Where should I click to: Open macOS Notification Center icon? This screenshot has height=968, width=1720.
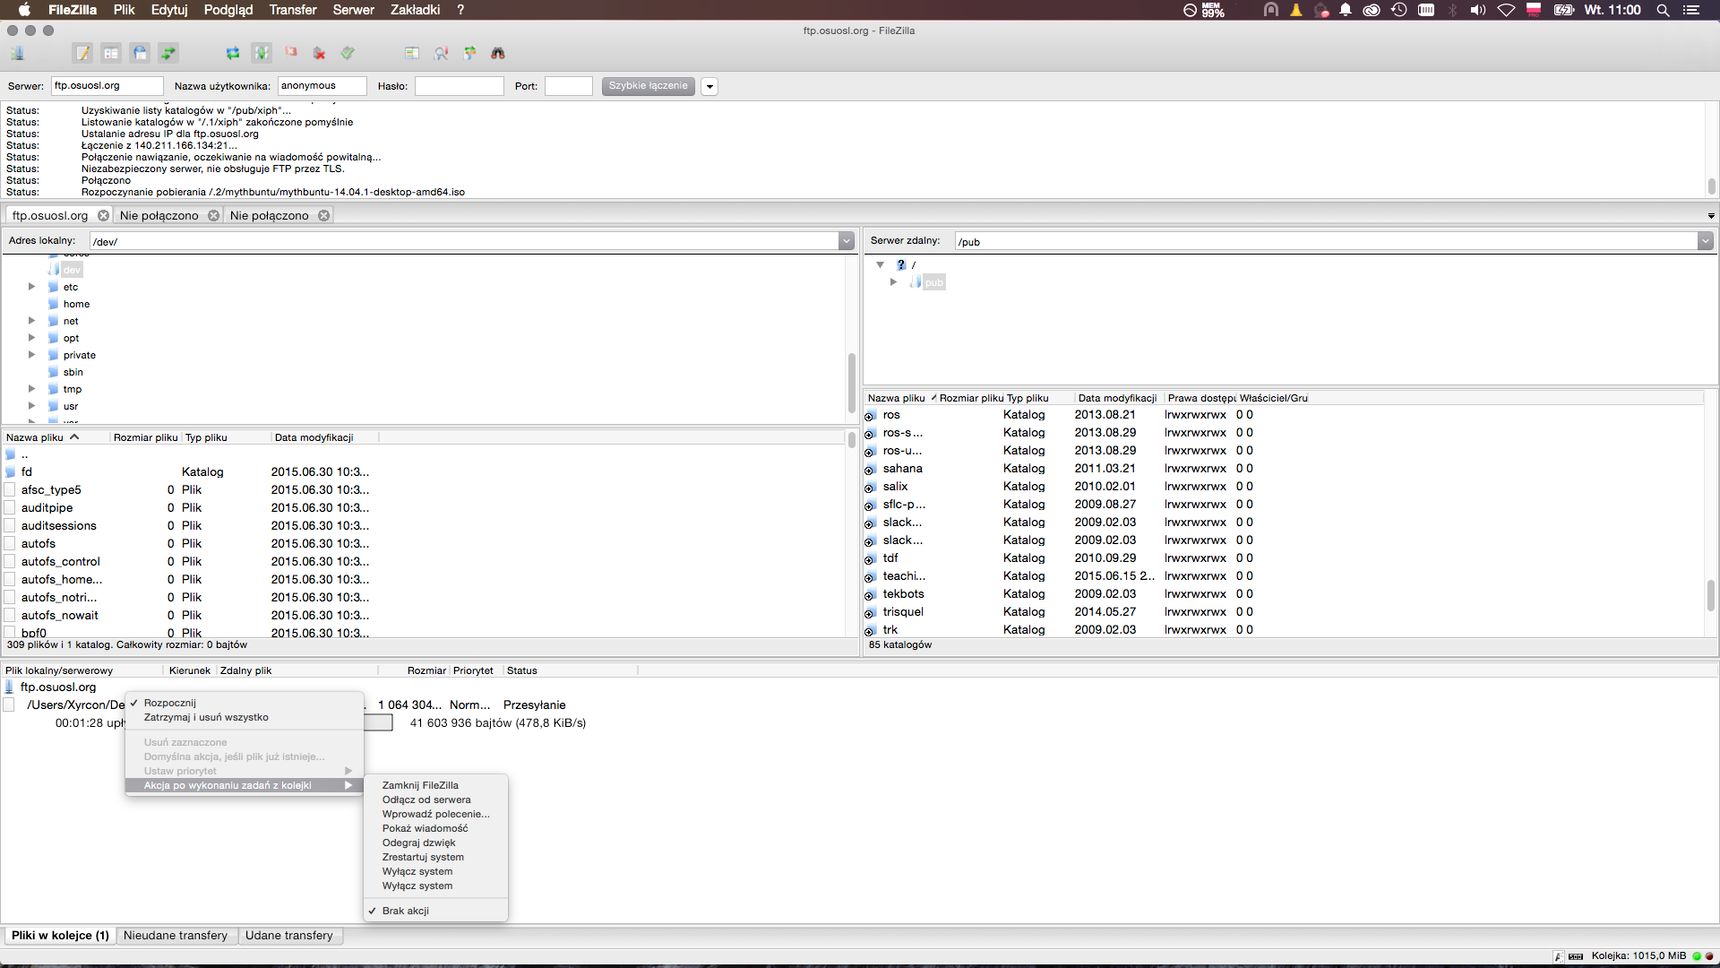click(x=1692, y=10)
